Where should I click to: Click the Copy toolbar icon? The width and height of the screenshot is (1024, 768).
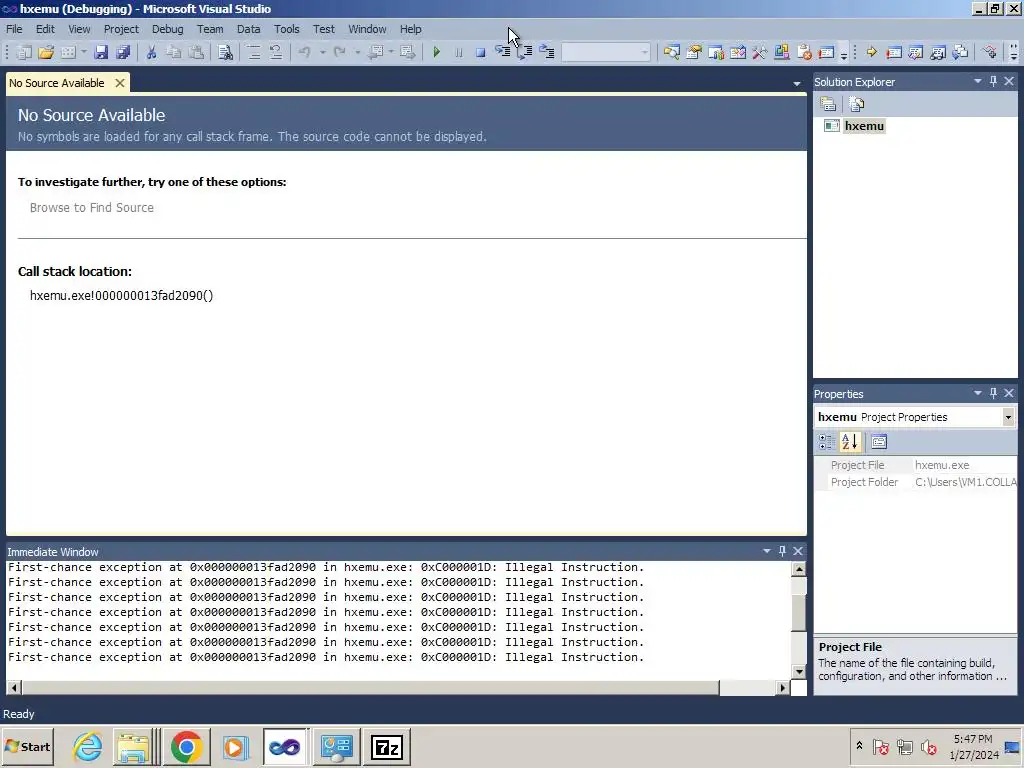coord(174,52)
